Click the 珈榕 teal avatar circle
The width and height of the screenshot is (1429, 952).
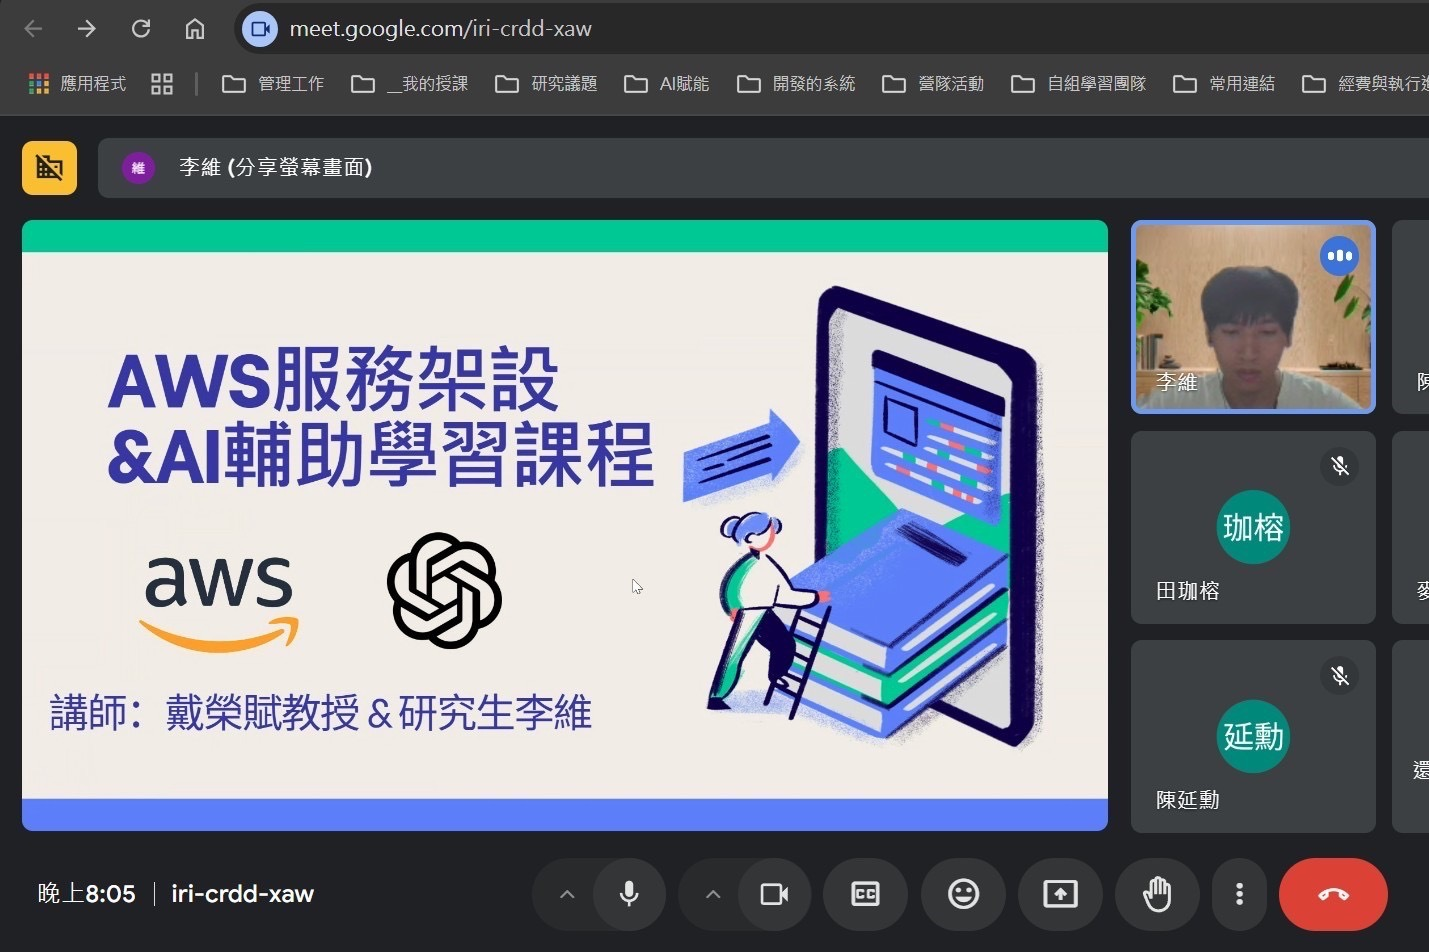click(x=1253, y=527)
